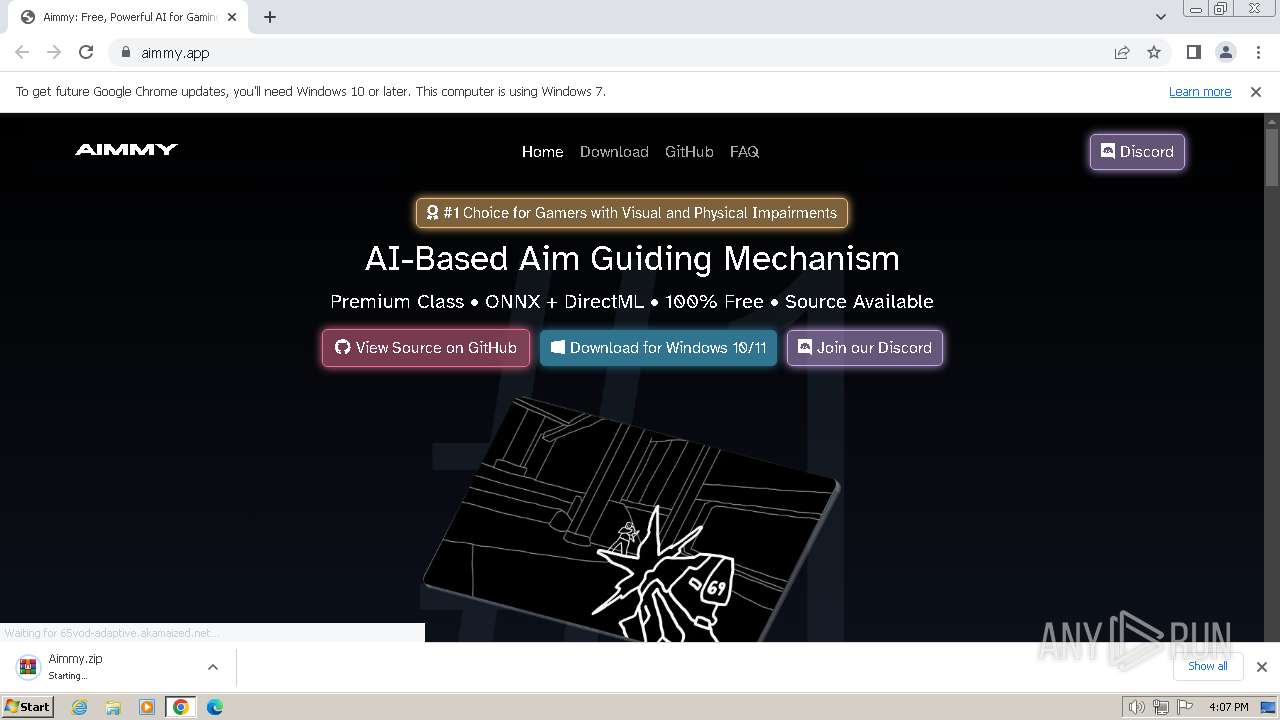Open File Explorer from taskbar
Viewport: 1280px width, 720px height.
click(x=113, y=707)
